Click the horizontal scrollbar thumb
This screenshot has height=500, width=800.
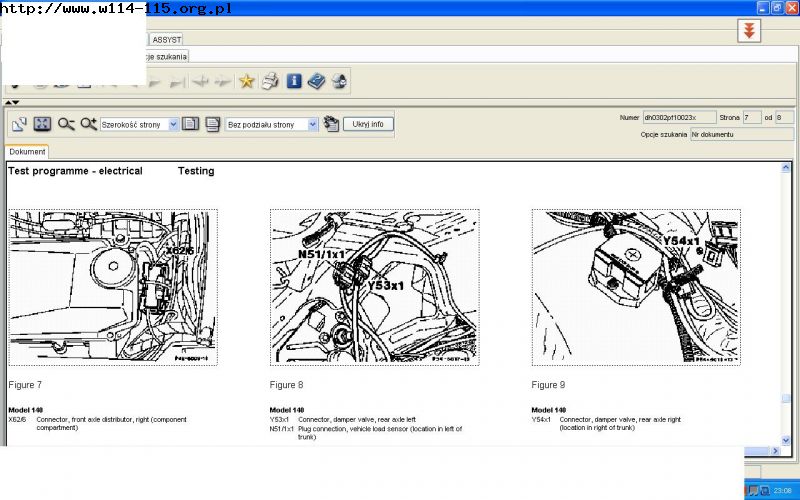point(757,451)
